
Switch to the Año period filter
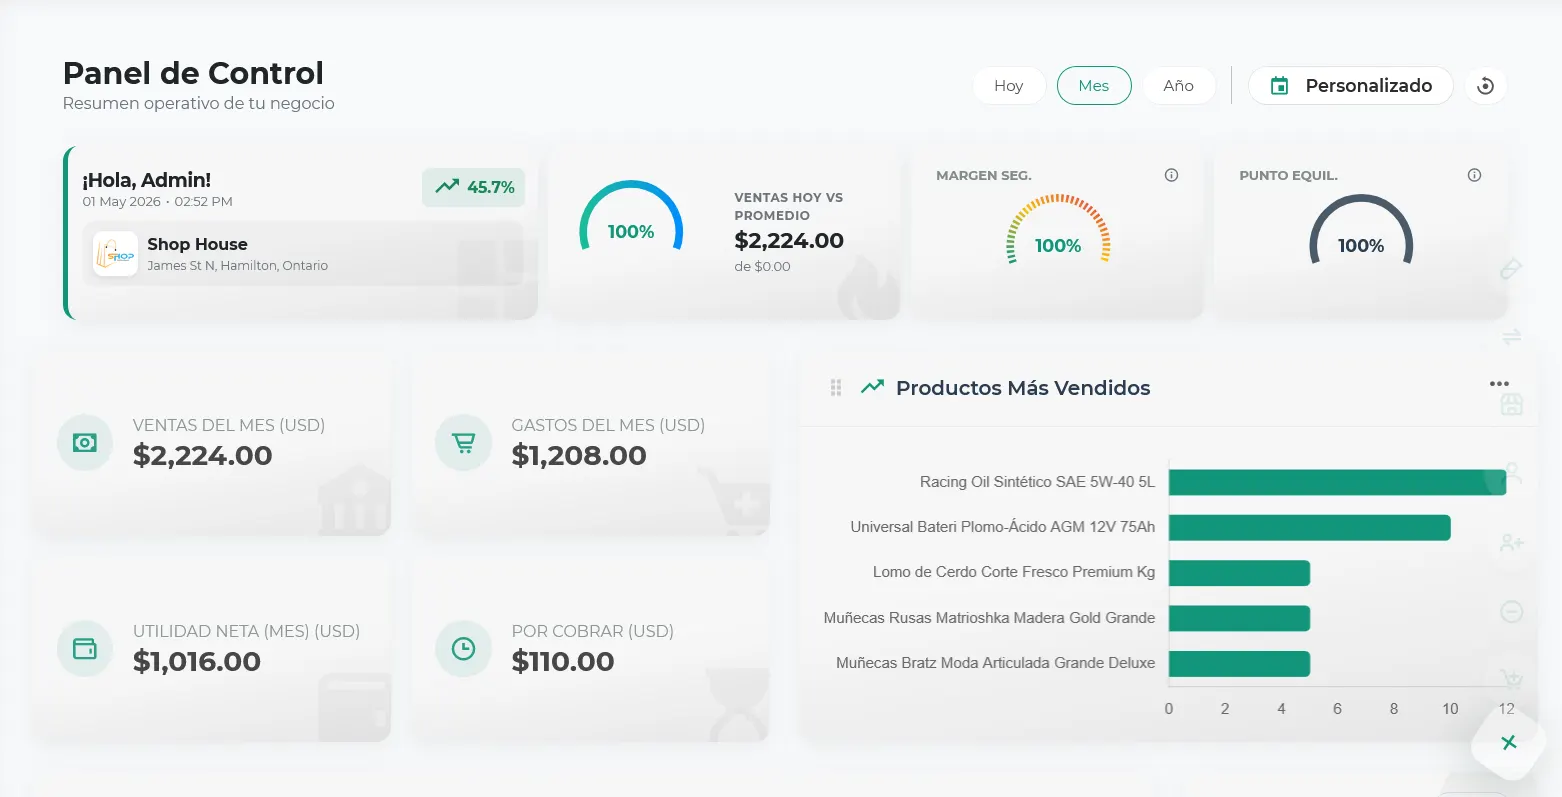[1179, 86]
